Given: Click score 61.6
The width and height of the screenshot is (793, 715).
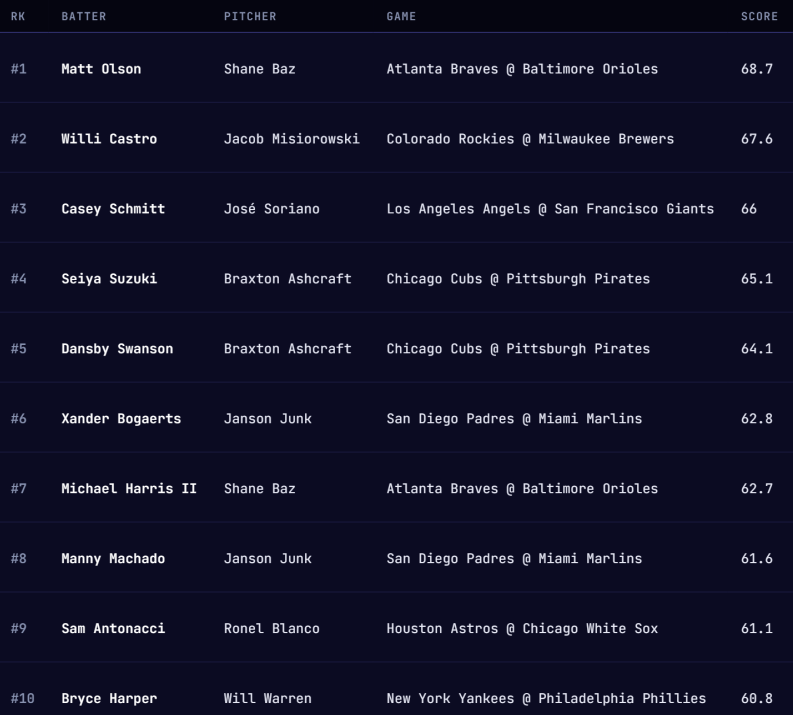Looking at the screenshot, I should click(757, 558).
